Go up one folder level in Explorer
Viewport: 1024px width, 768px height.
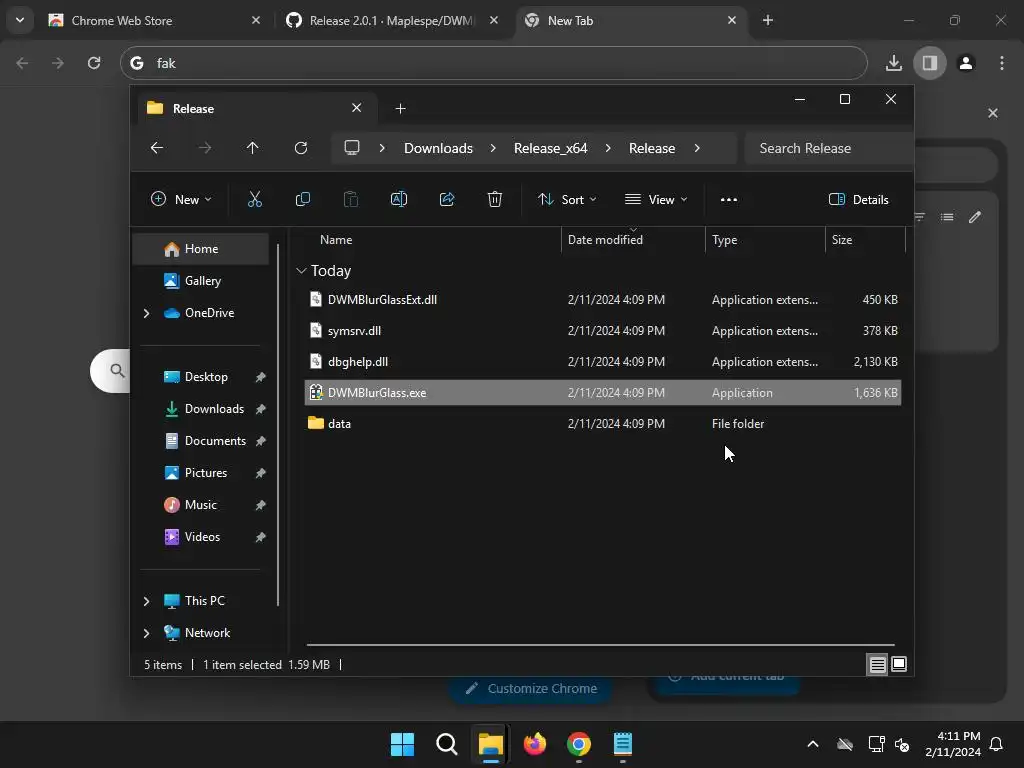253,148
